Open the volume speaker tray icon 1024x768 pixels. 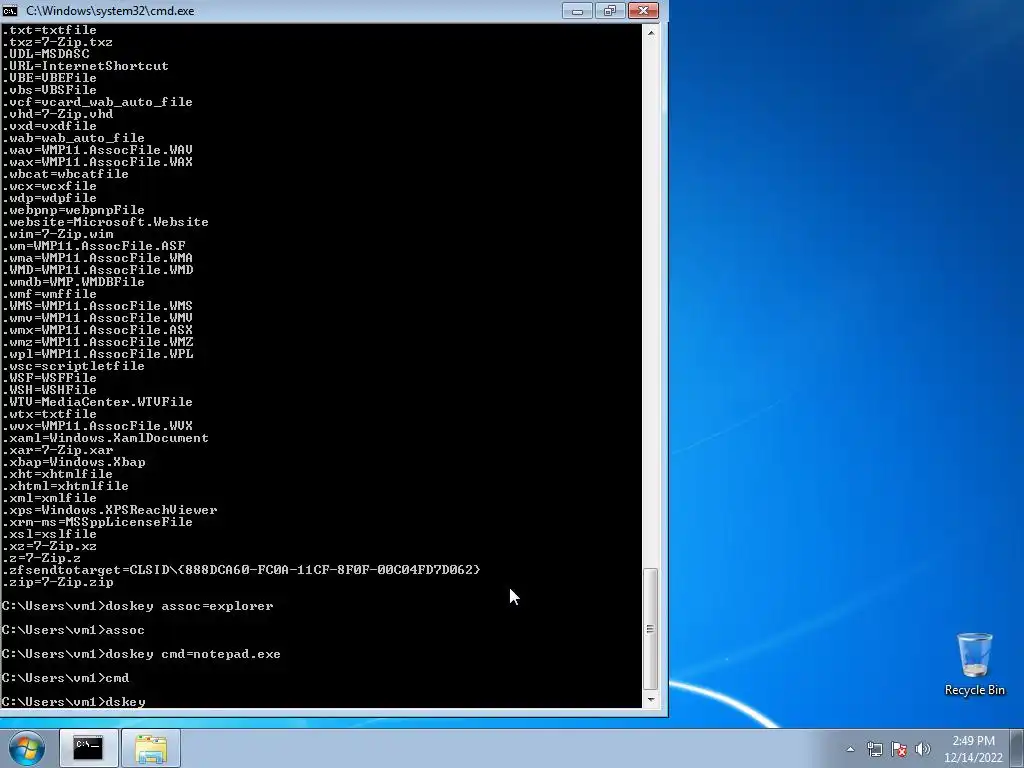coord(923,749)
